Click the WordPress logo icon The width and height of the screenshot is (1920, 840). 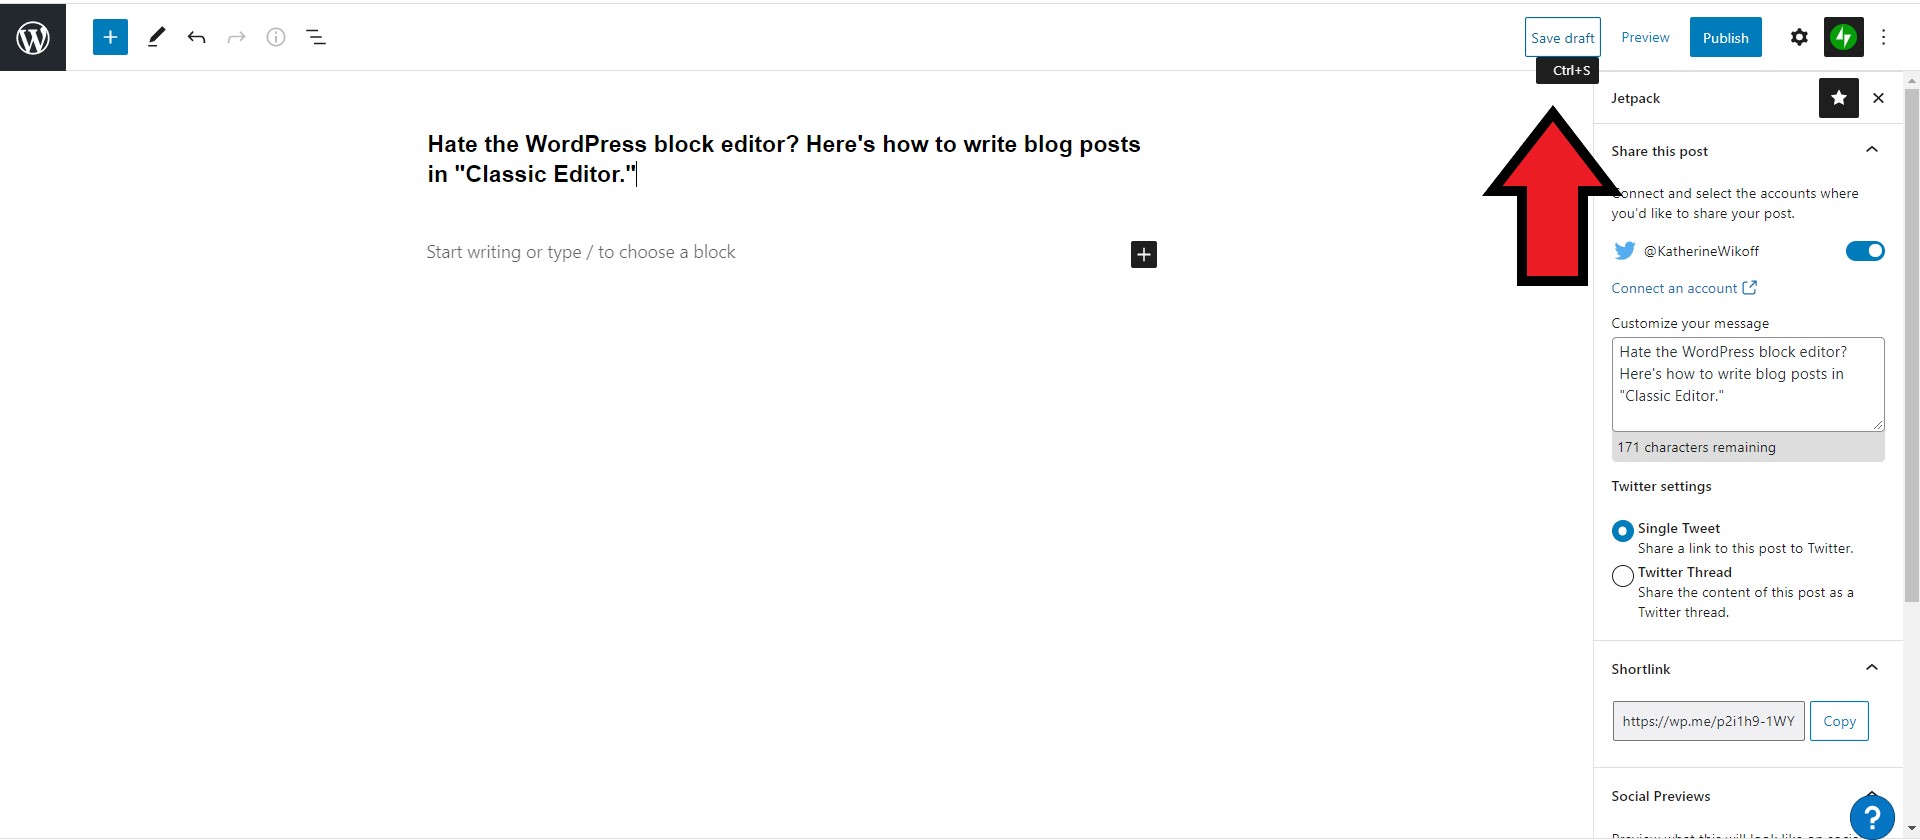pos(33,38)
